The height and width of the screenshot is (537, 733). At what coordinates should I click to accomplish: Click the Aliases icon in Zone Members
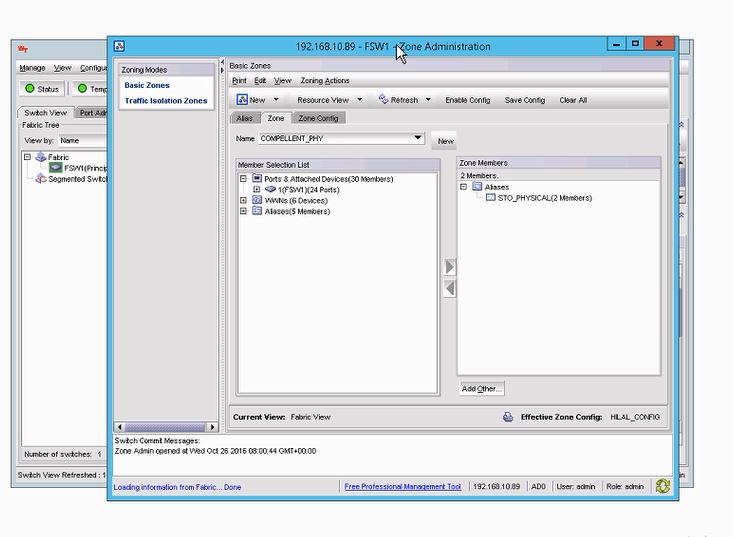click(477, 186)
